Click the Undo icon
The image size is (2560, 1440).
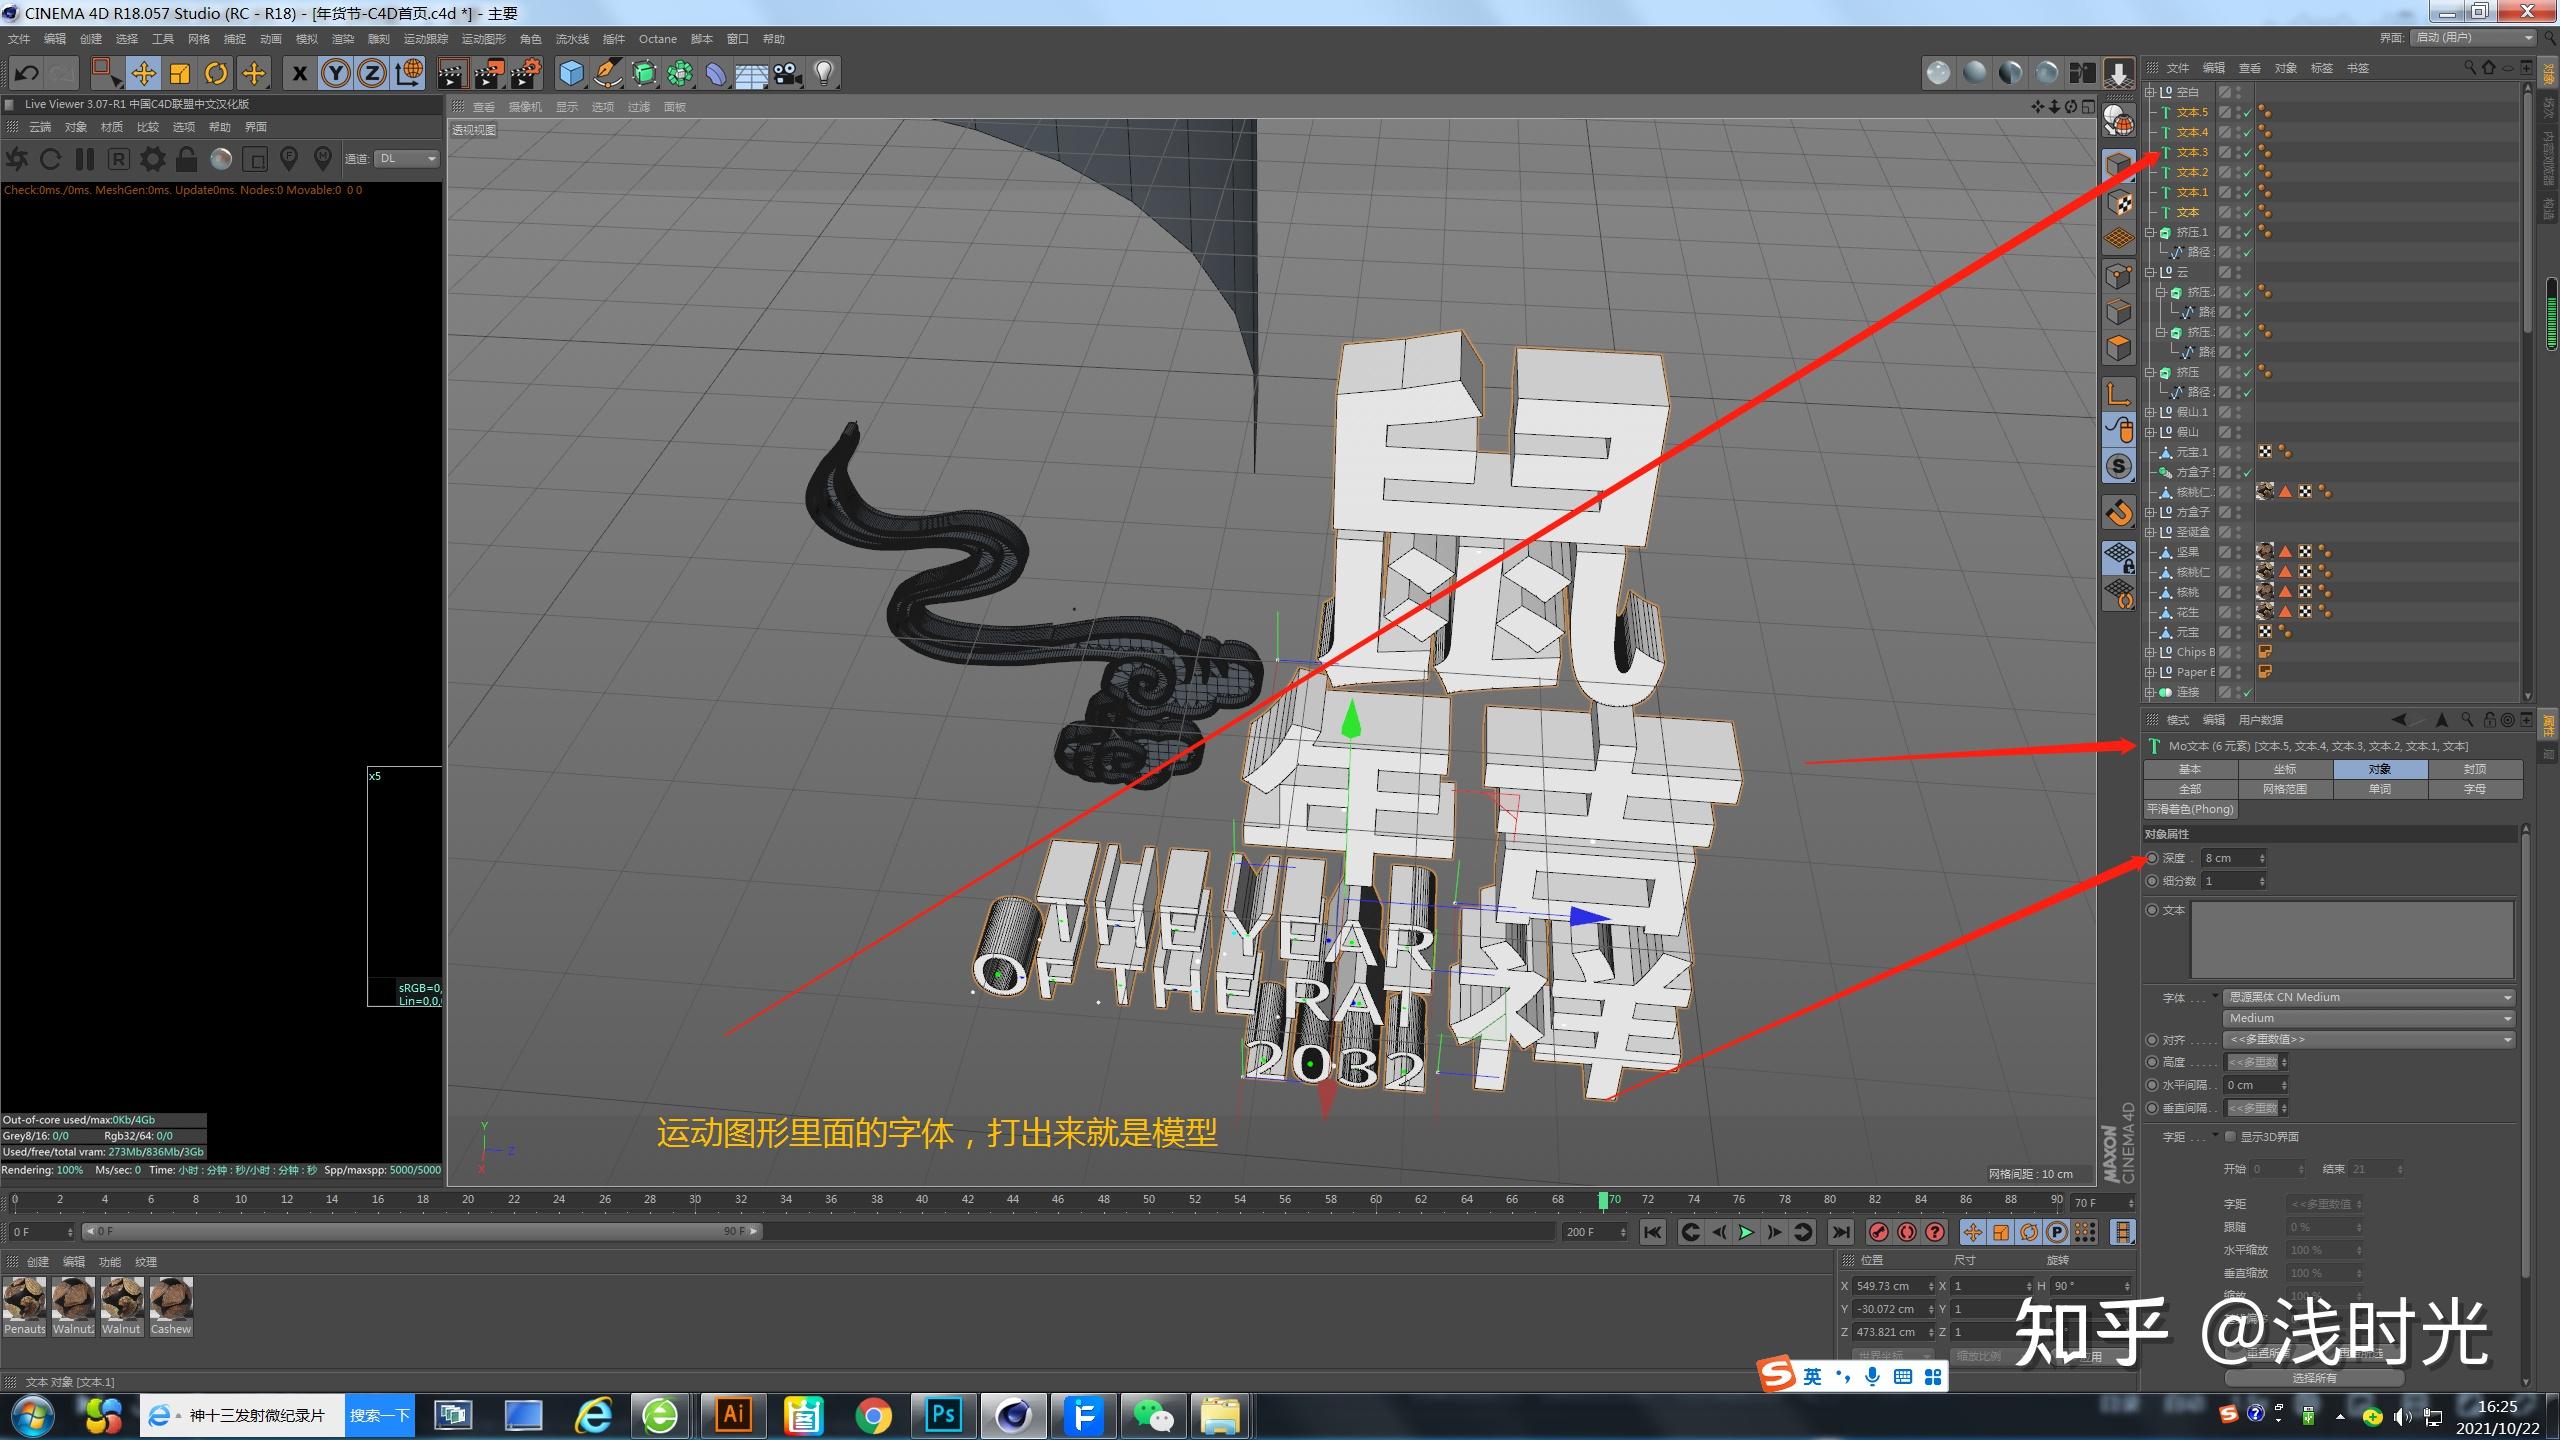click(x=25, y=72)
